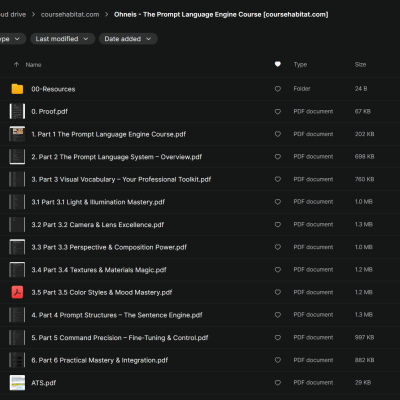This screenshot has width=400, height=400.
Task: Favourite 3.5 Color Styles & Mood Mastery.pdf
Action: [278, 292]
